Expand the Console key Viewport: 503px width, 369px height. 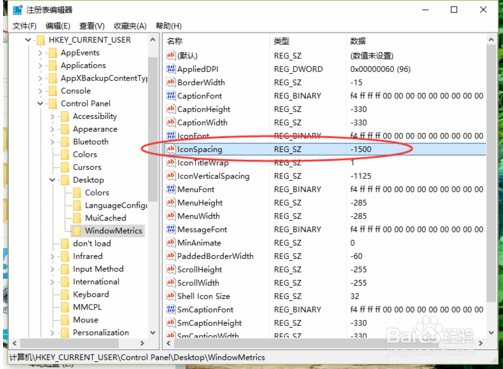(x=40, y=91)
